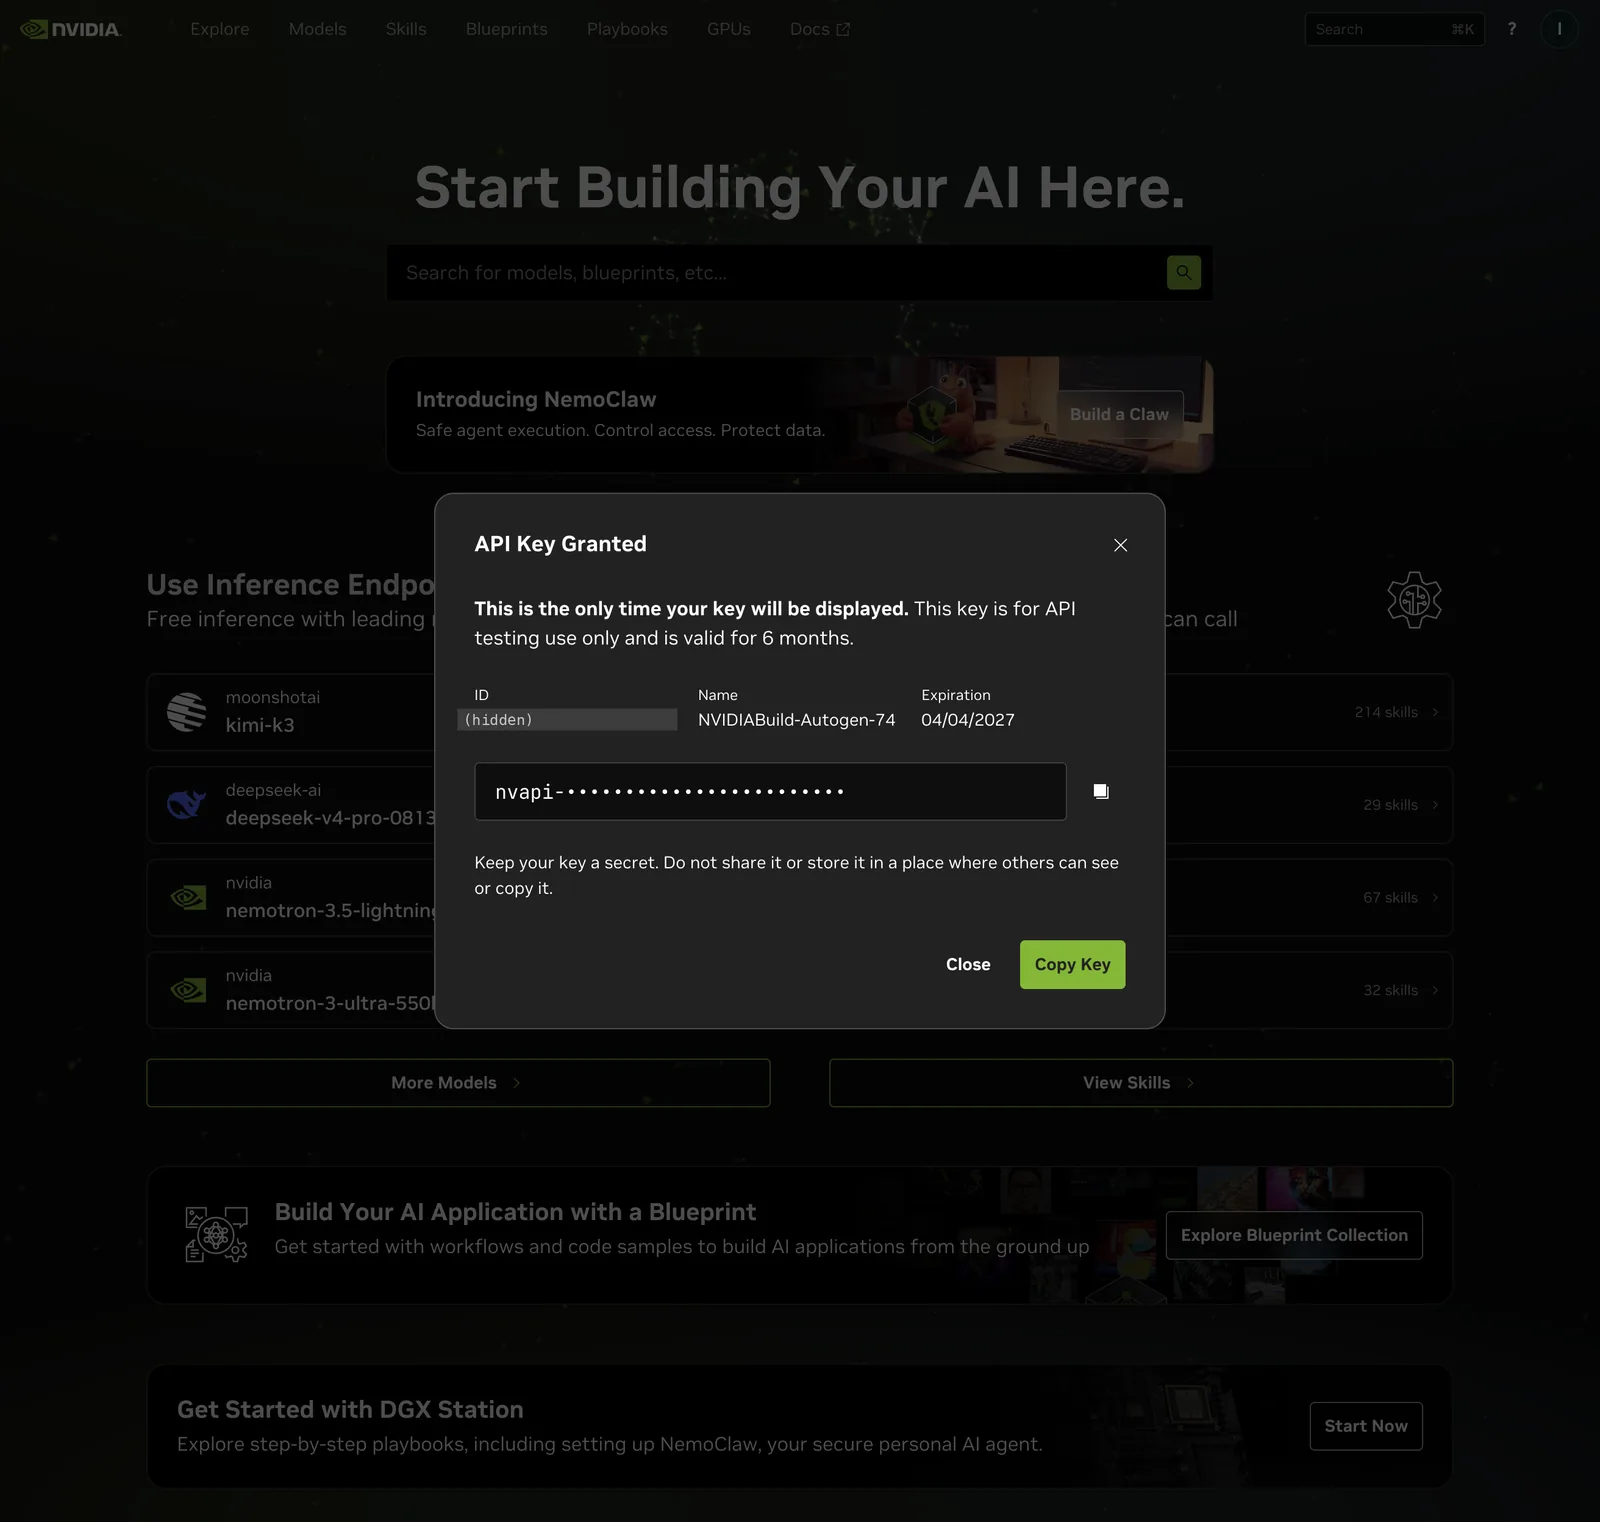Image resolution: width=1600 pixels, height=1522 pixels.
Task: Click the skills gear icon on the right
Action: pyautogui.click(x=1414, y=600)
